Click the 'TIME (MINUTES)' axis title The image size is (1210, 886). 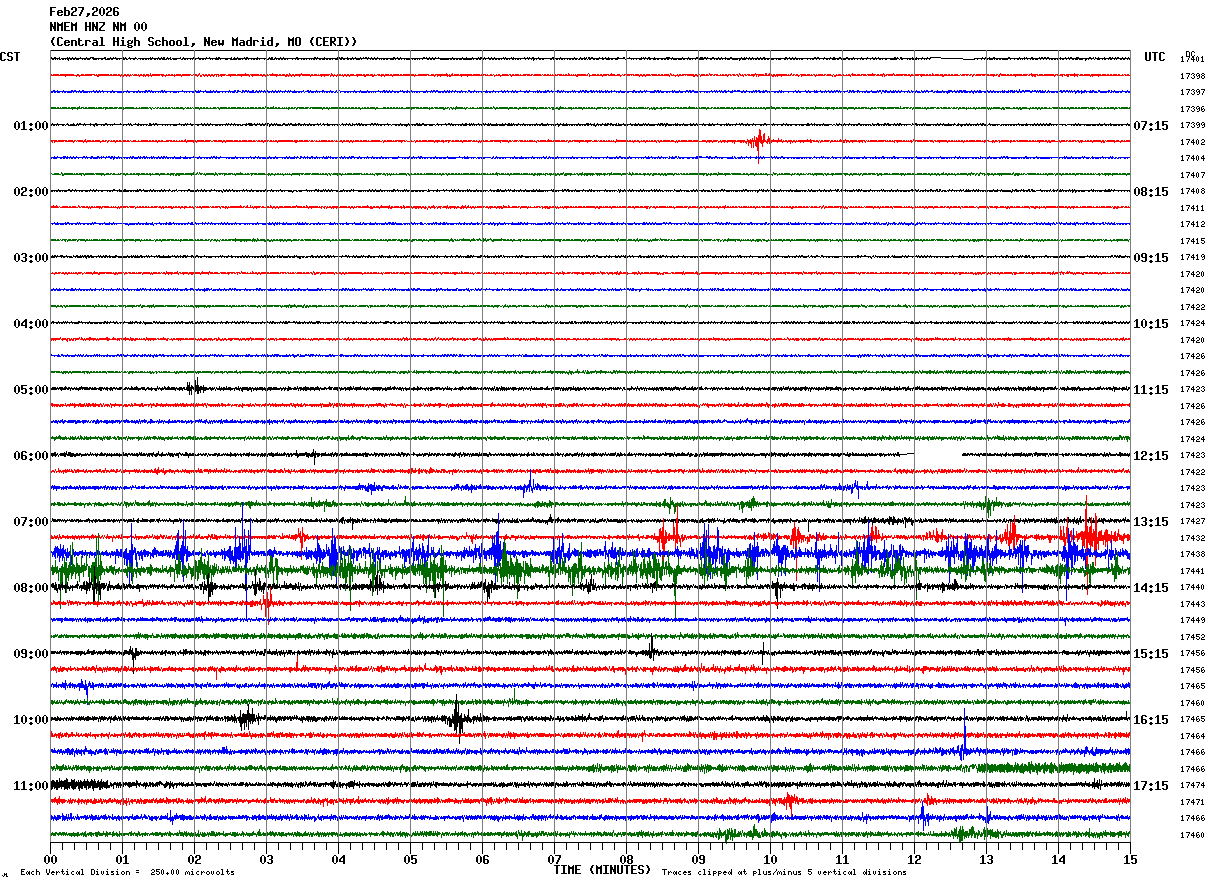(602, 870)
